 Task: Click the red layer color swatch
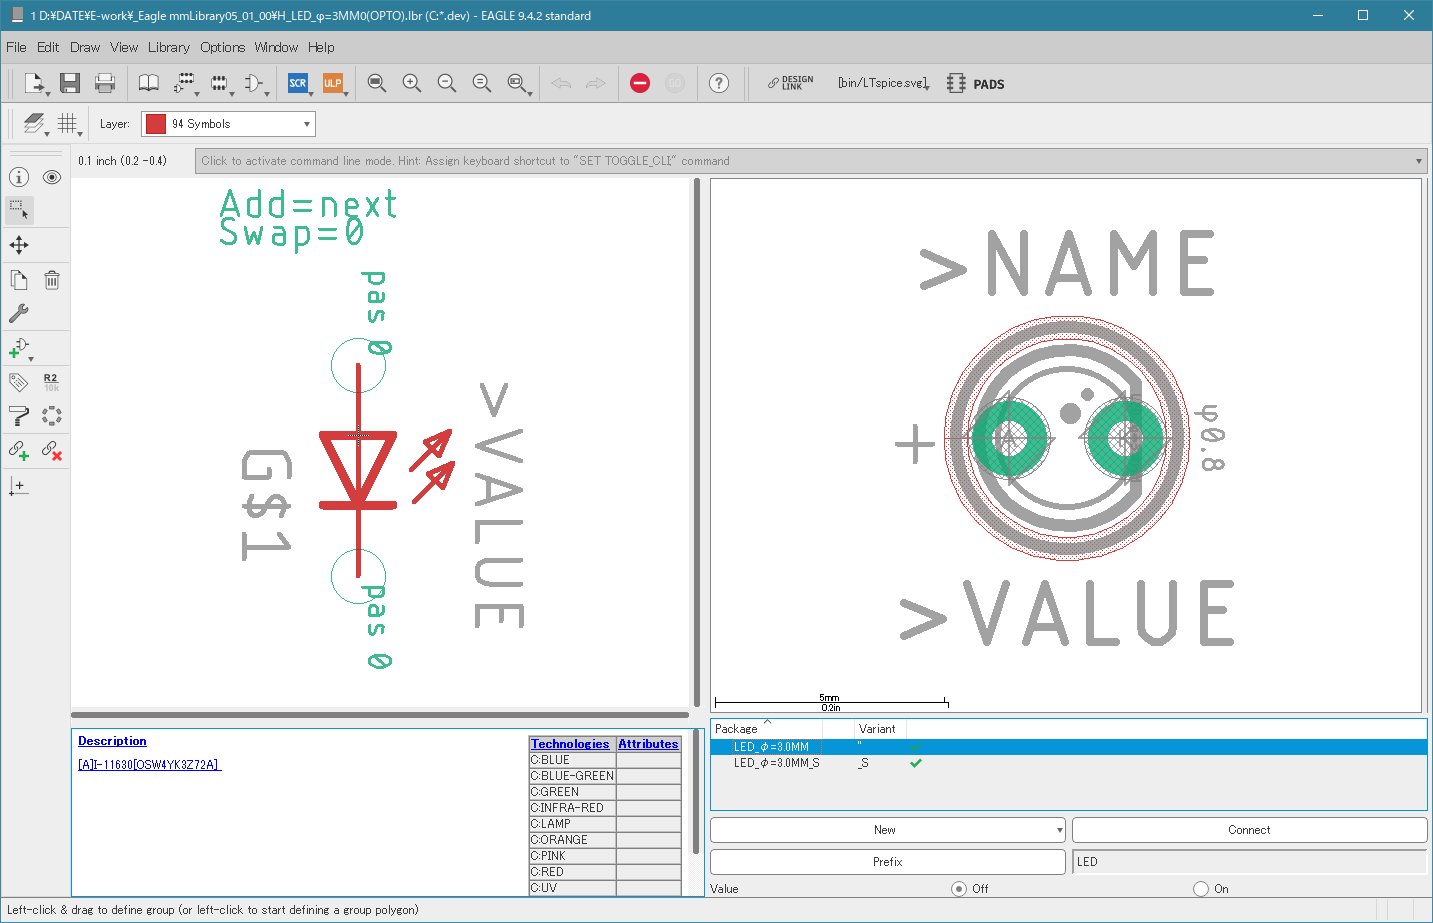tap(156, 124)
